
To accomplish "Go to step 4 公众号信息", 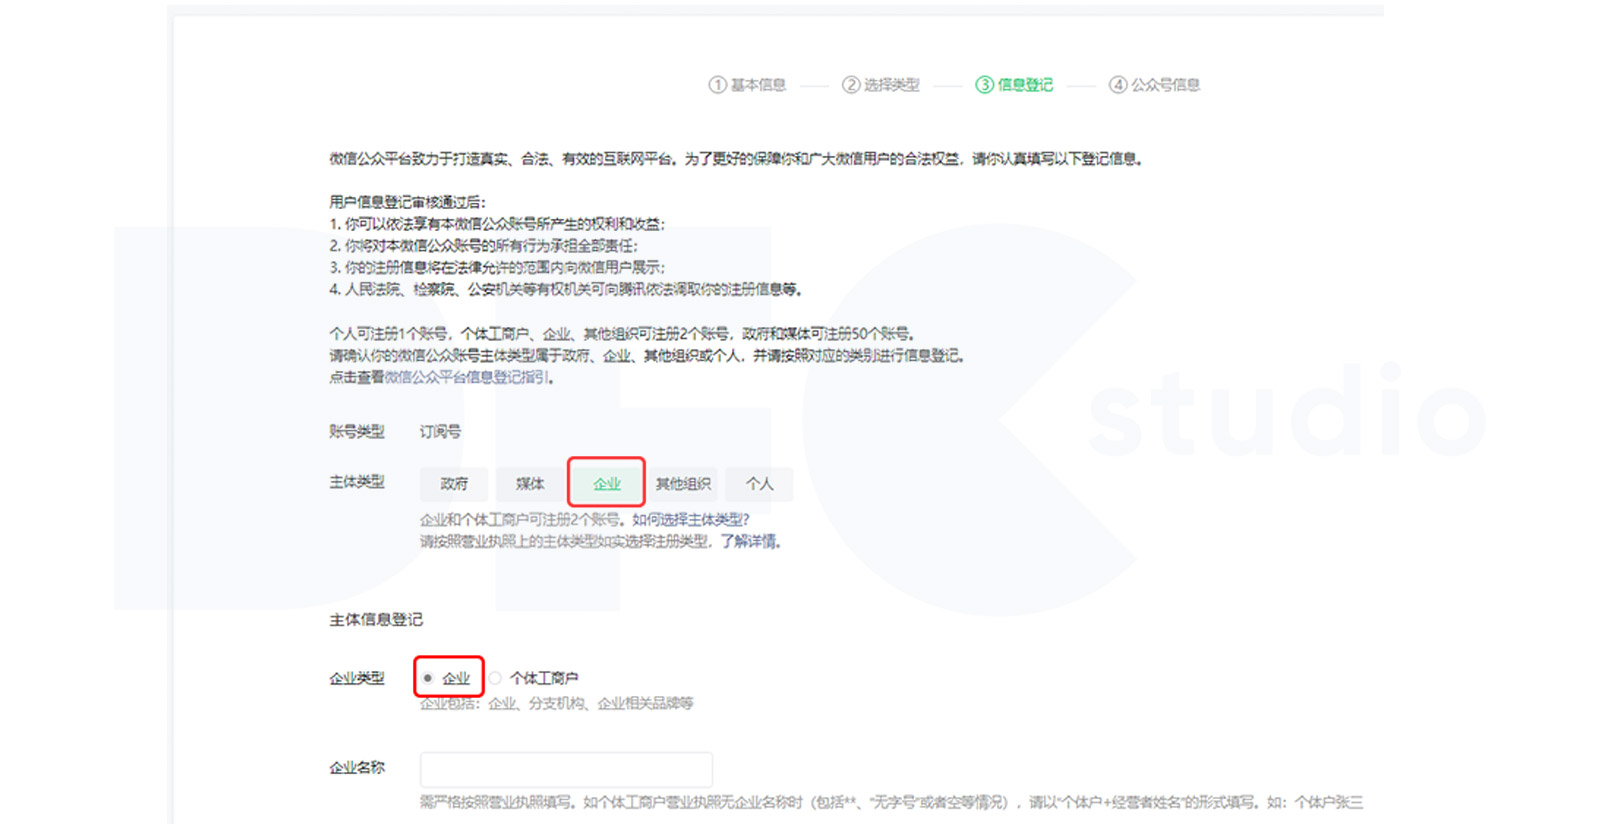I will pos(1154,85).
